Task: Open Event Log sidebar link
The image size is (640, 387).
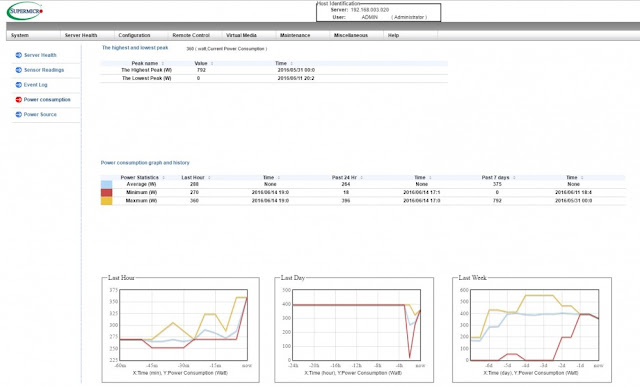Action: pos(36,85)
